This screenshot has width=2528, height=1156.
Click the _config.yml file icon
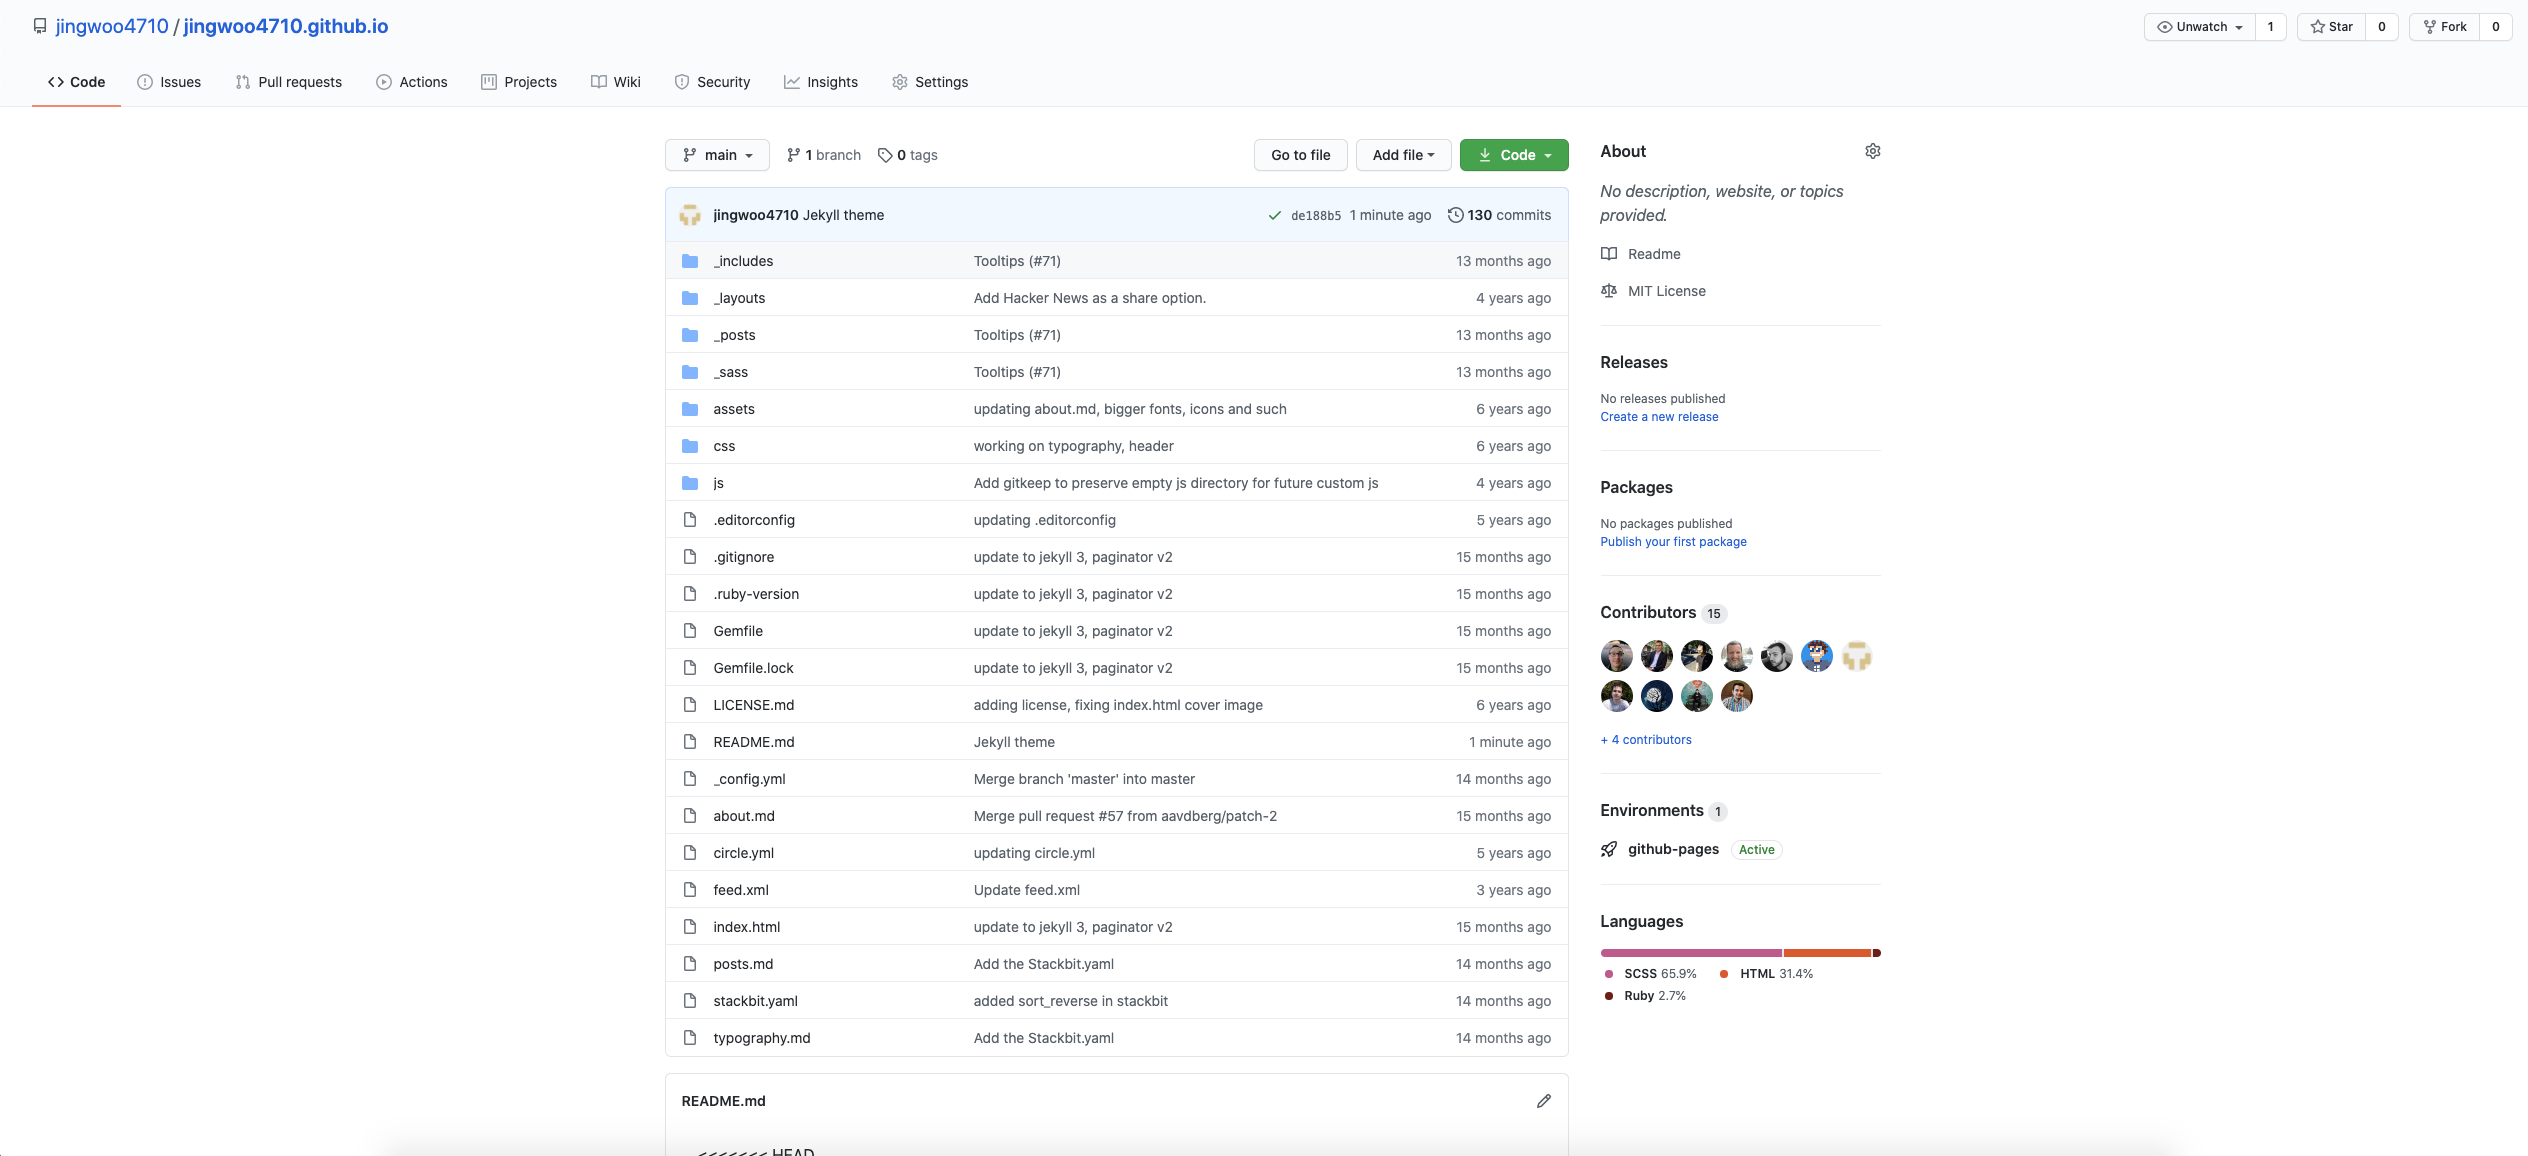[x=690, y=779]
